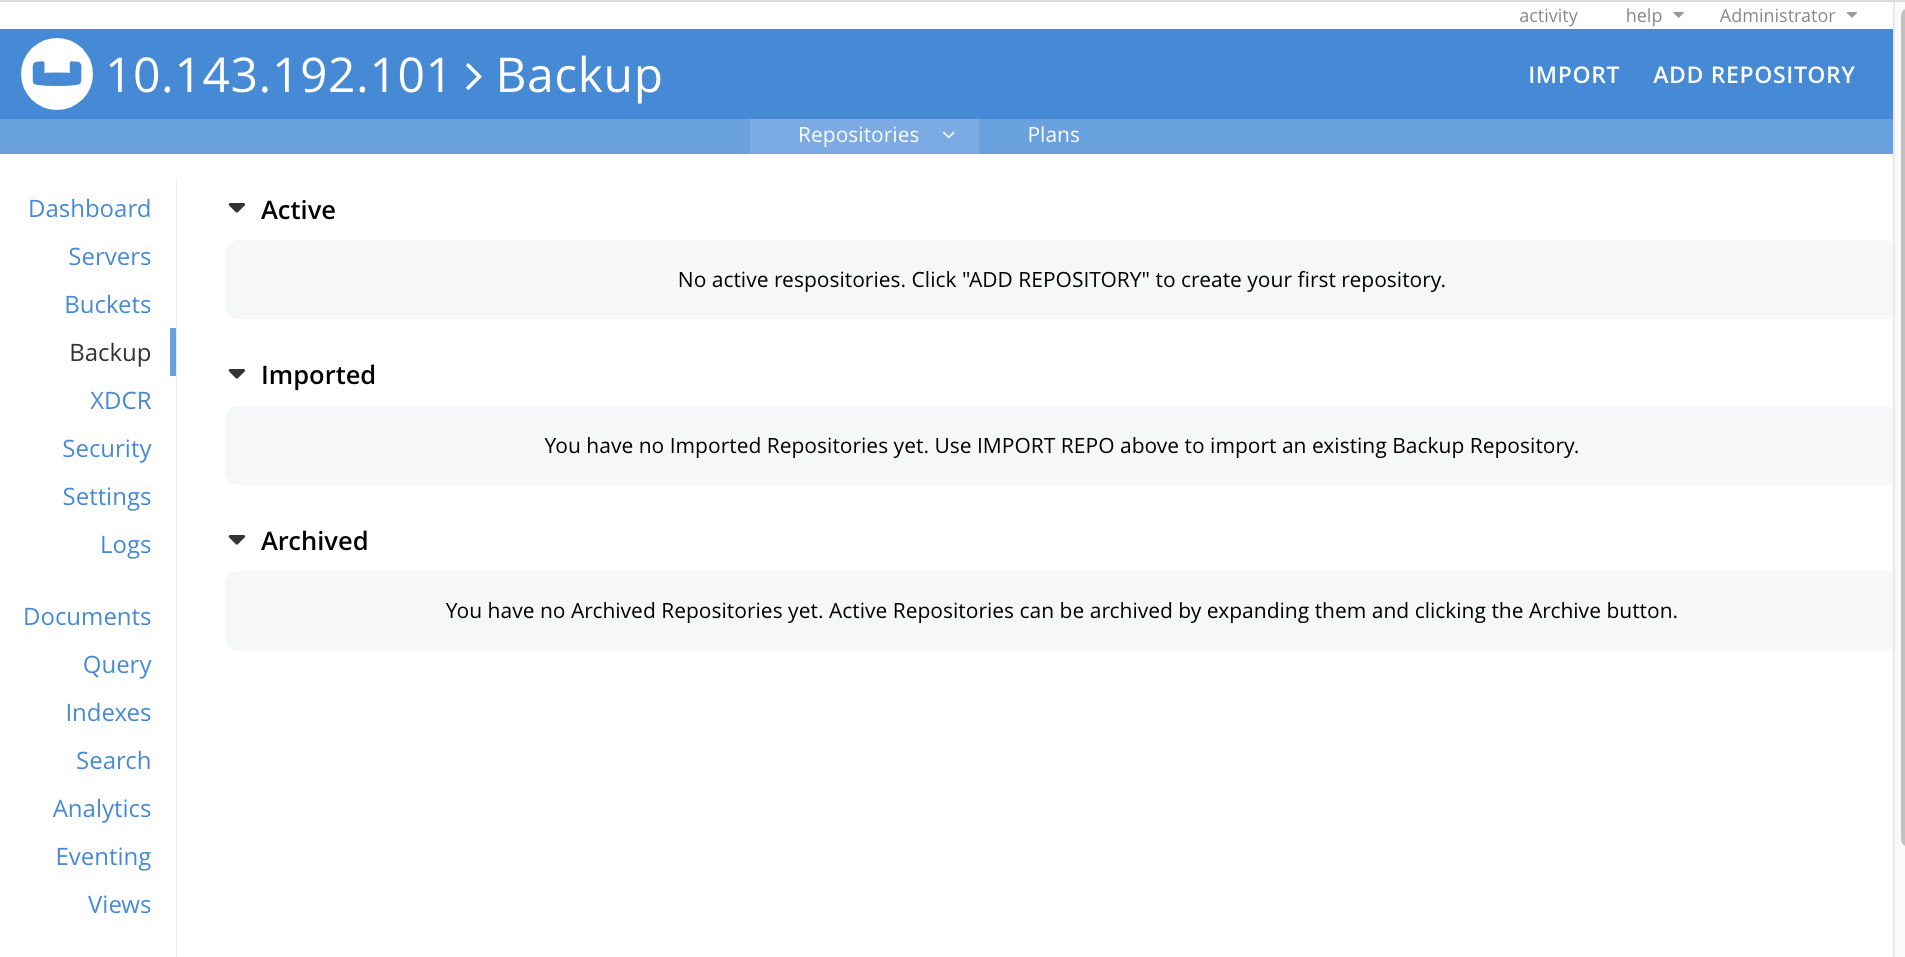Open the help dropdown
The width and height of the screenshot is (1905, 957).
(x=1652, y=15)
